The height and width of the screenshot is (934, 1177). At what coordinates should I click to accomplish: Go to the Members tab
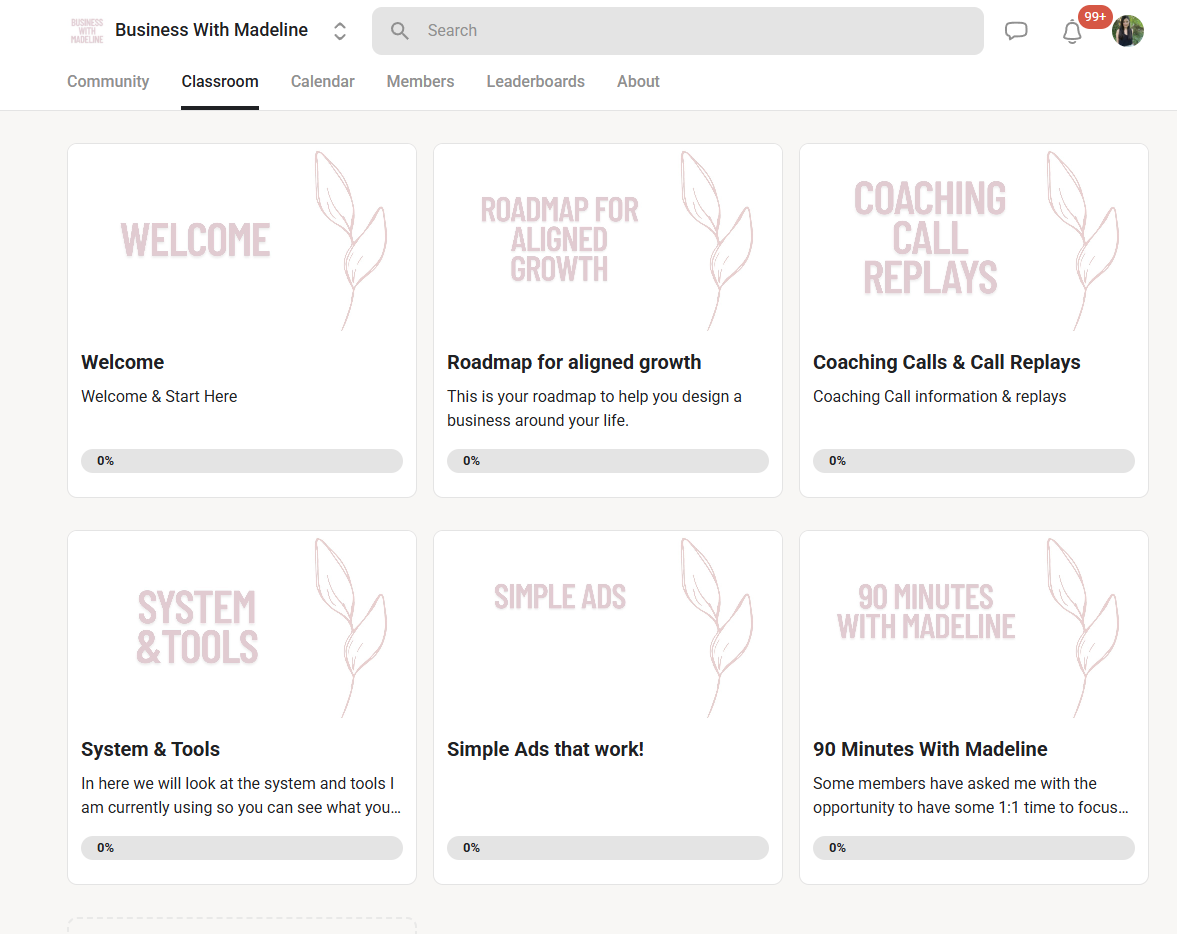(420, 82)
